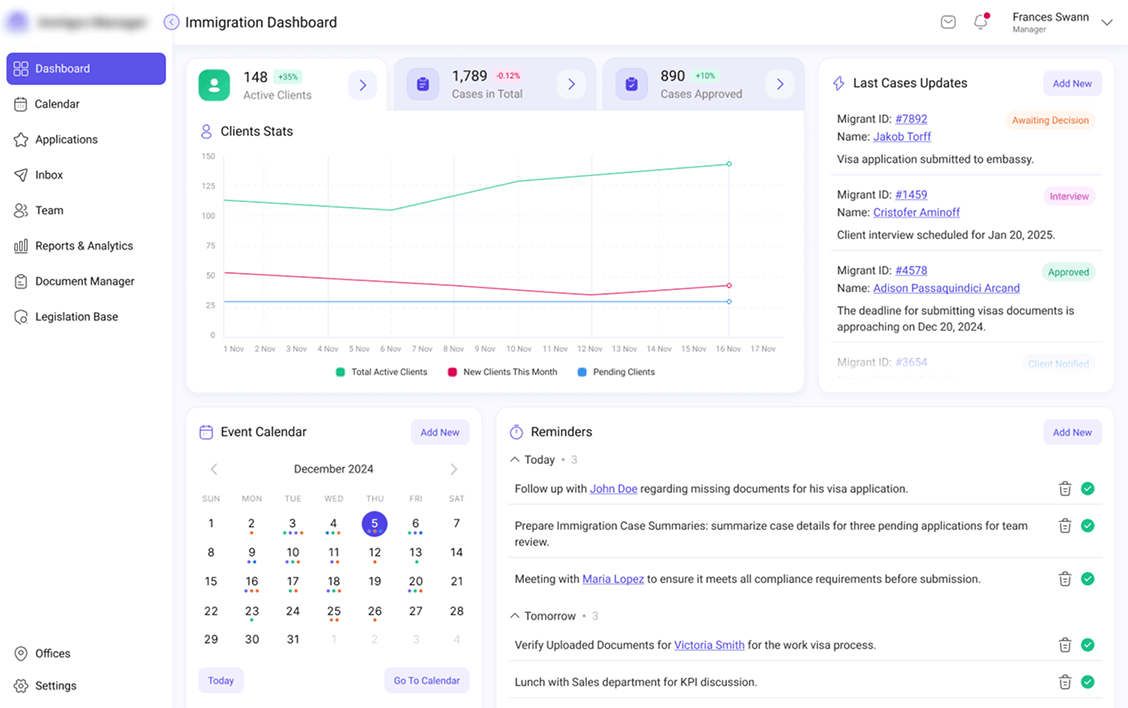Toggle Total Active Clients legend swatch

pyautogui.click(x=341, y=372)
